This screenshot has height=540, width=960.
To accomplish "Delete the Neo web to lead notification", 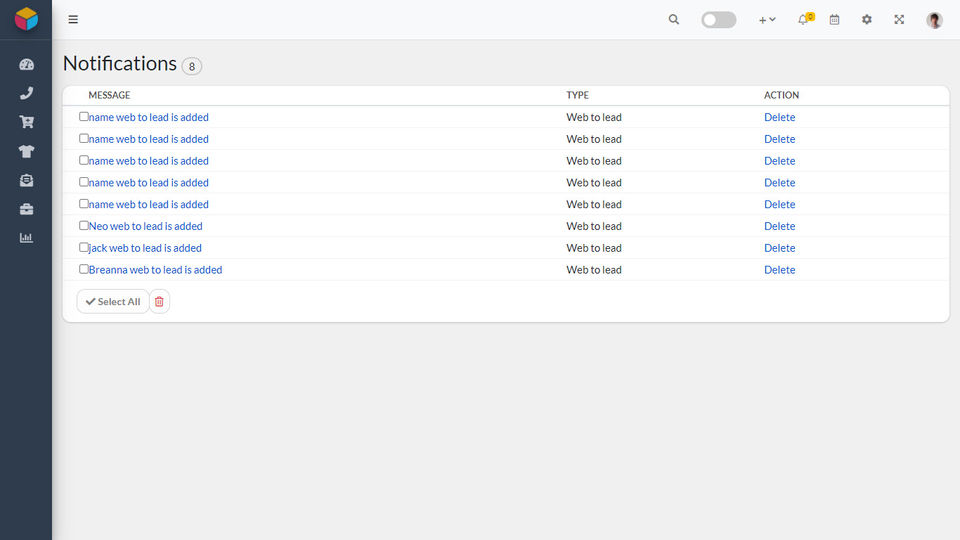I will (779, 226).
